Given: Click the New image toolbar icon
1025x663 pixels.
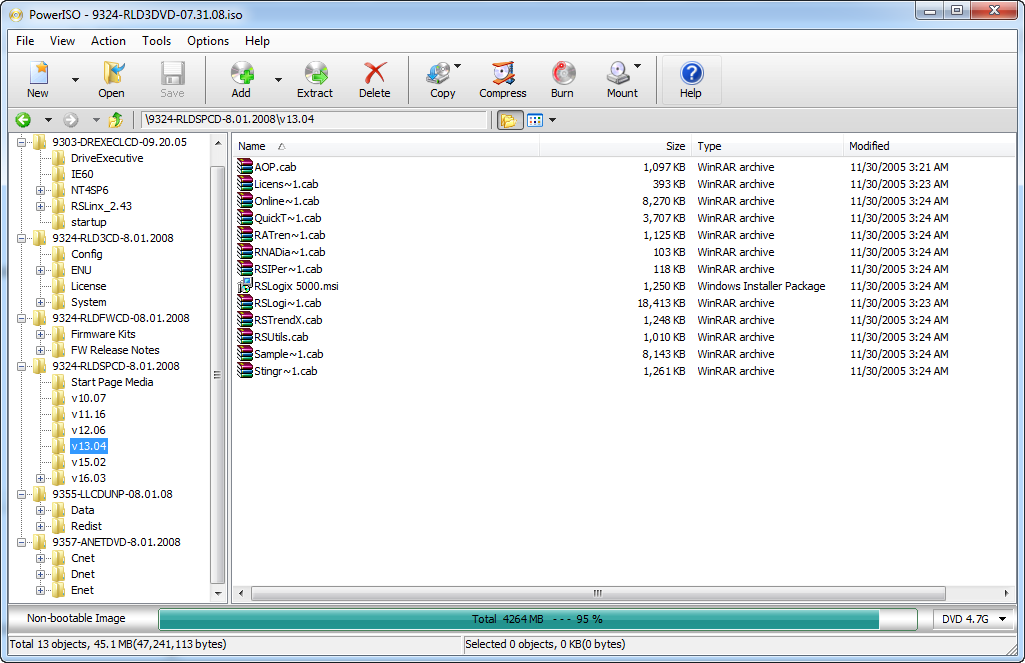Looking at the screenshot, I should pyautogui.click(x=38, y=73).
